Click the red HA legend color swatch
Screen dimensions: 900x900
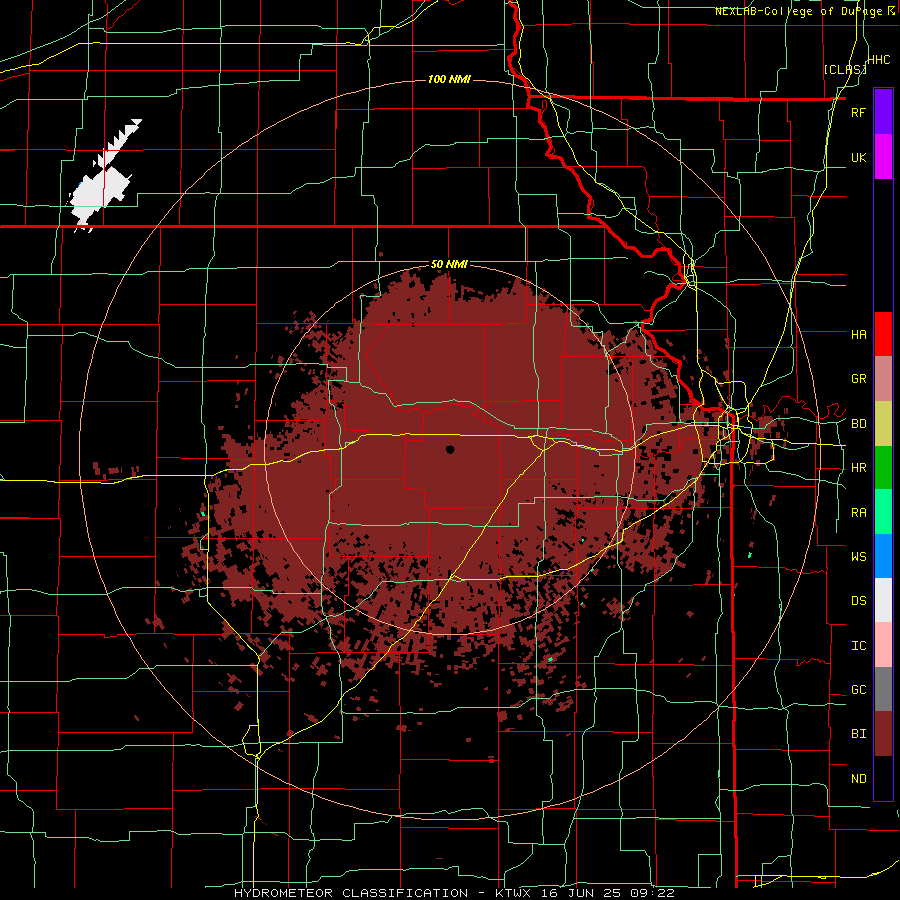(883, 334)
